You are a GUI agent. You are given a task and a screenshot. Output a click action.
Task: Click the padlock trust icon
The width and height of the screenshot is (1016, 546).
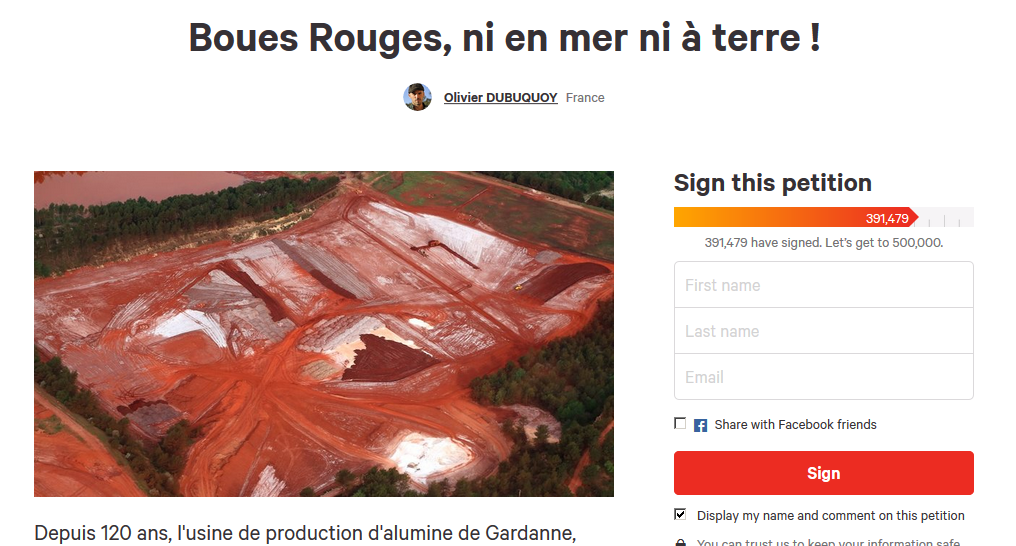(x=680, y=542)
